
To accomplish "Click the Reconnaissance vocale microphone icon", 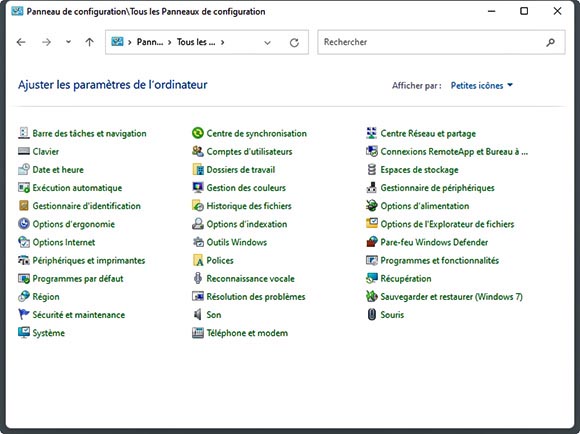I will pyautogui.click(x=198, y=278).
